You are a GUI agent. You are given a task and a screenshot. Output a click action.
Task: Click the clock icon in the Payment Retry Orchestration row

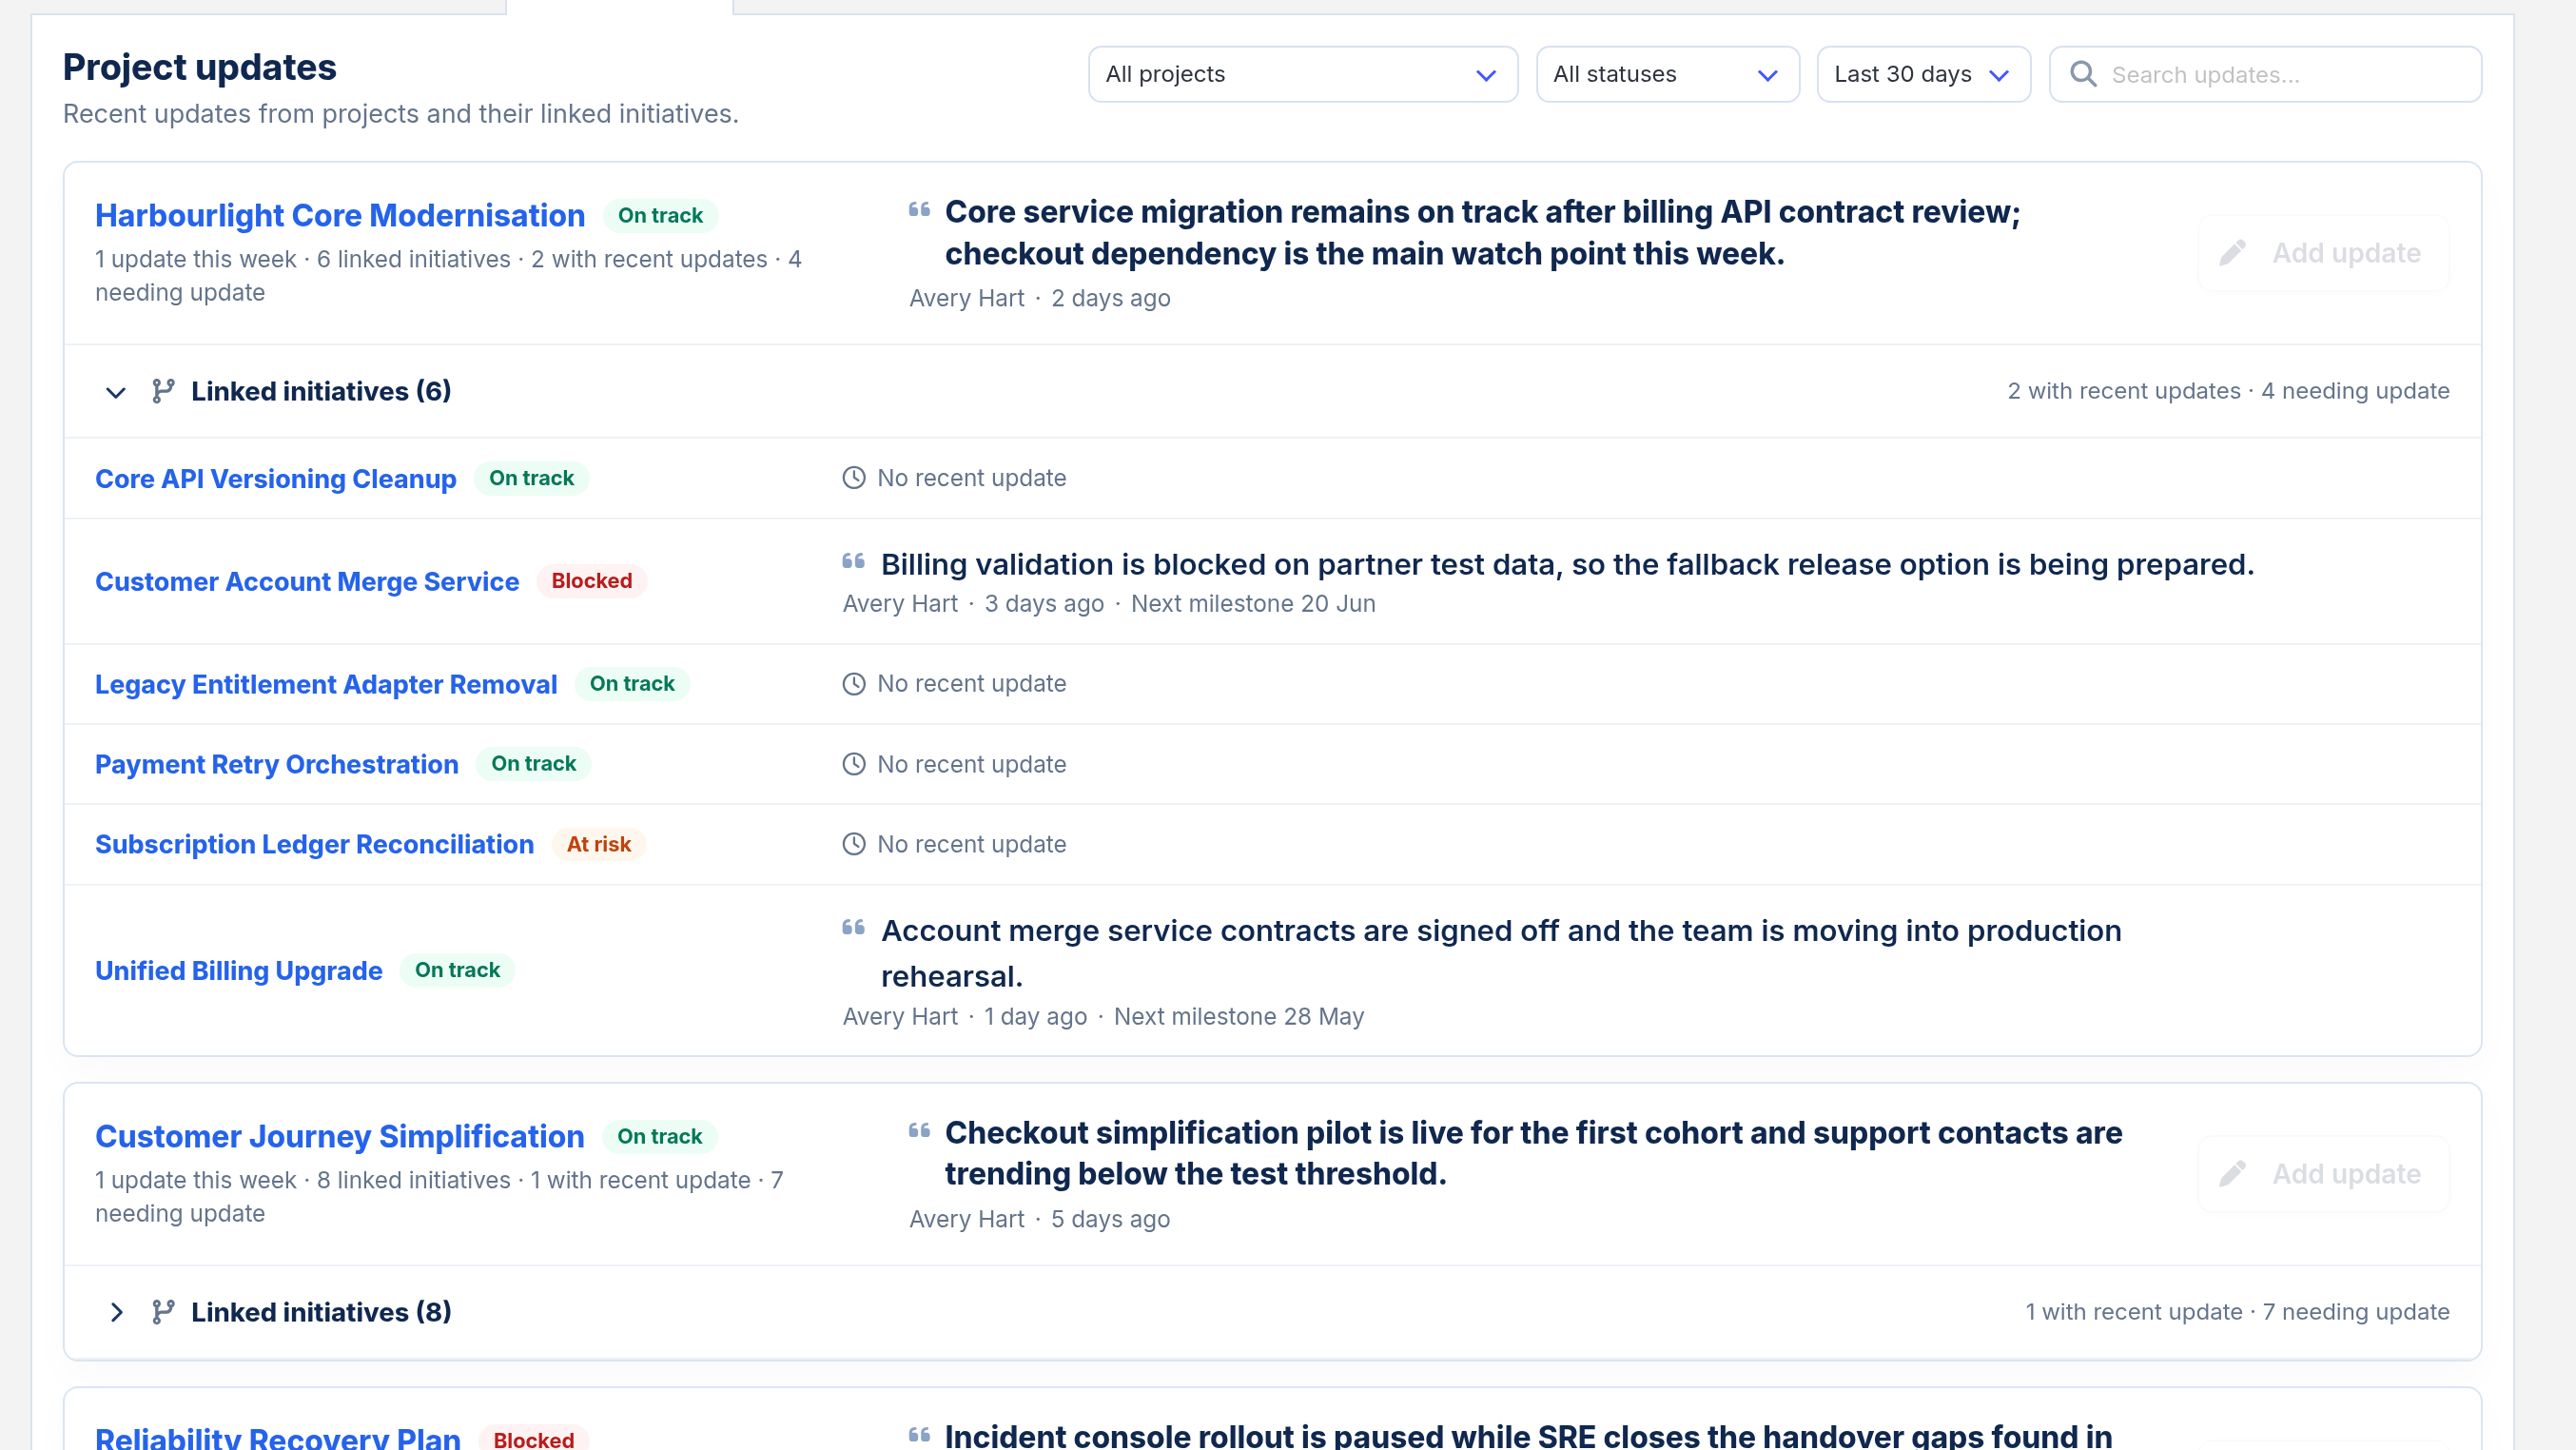853,764
